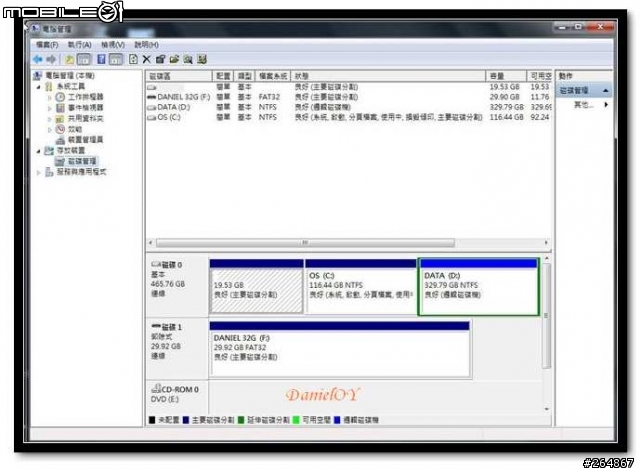
Task: Click the CD-ROM 0 DVD (E:) label
Action: pyautogui.click(x=177, y=395)
